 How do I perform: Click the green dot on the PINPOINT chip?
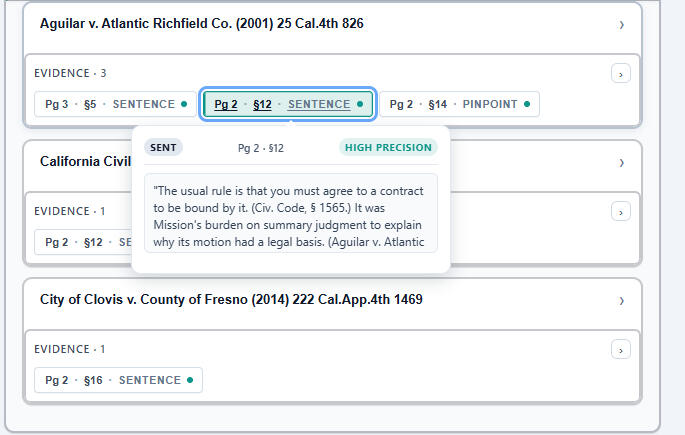527,104
